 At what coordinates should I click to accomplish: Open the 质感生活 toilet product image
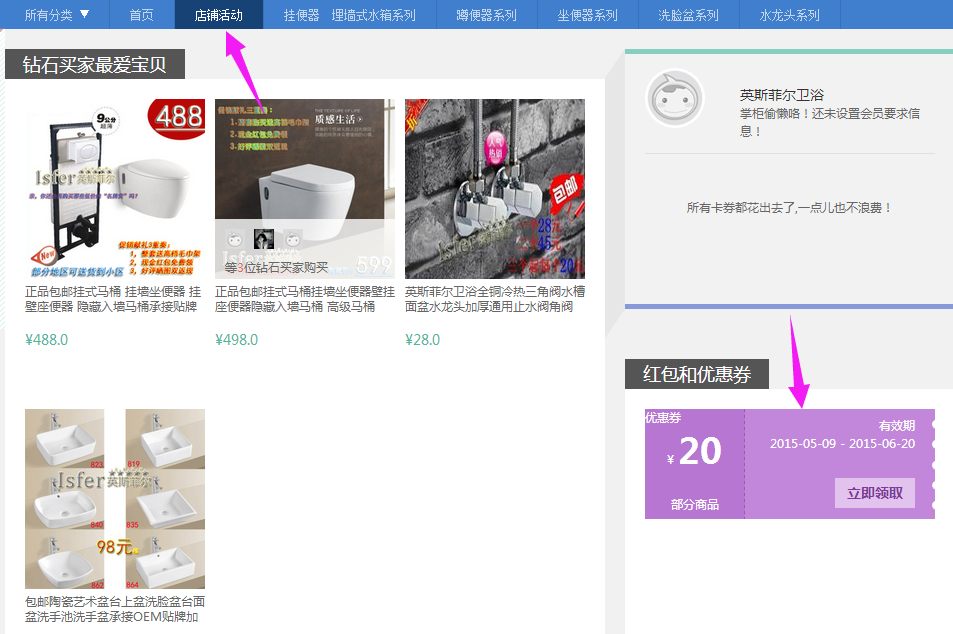tap(304, 189)
